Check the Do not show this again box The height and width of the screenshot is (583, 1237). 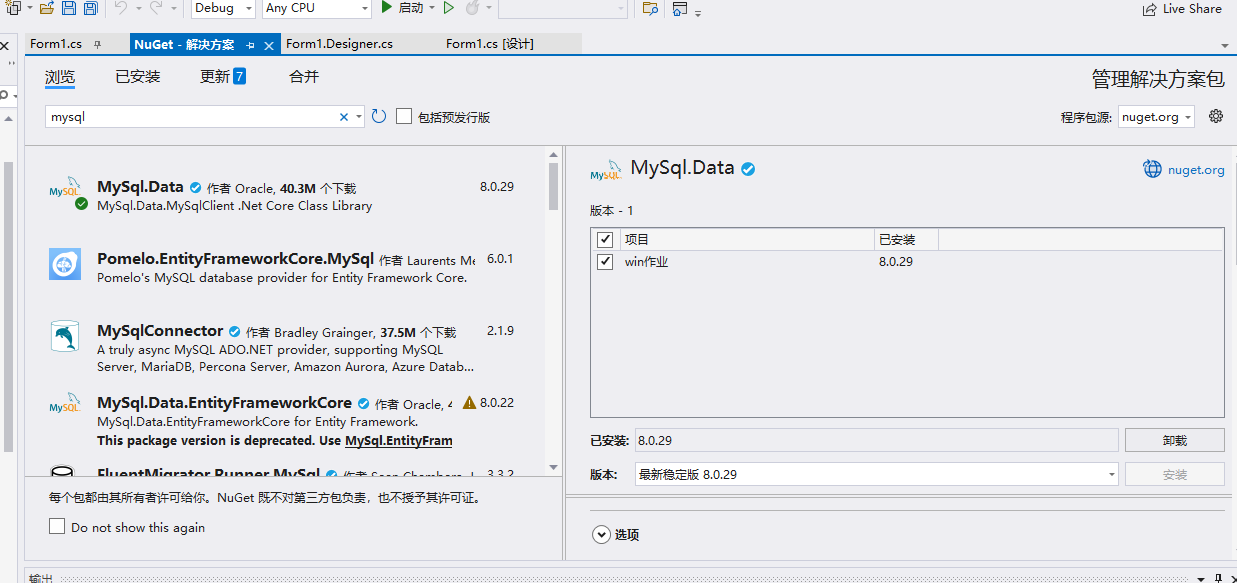coord(56,526)
